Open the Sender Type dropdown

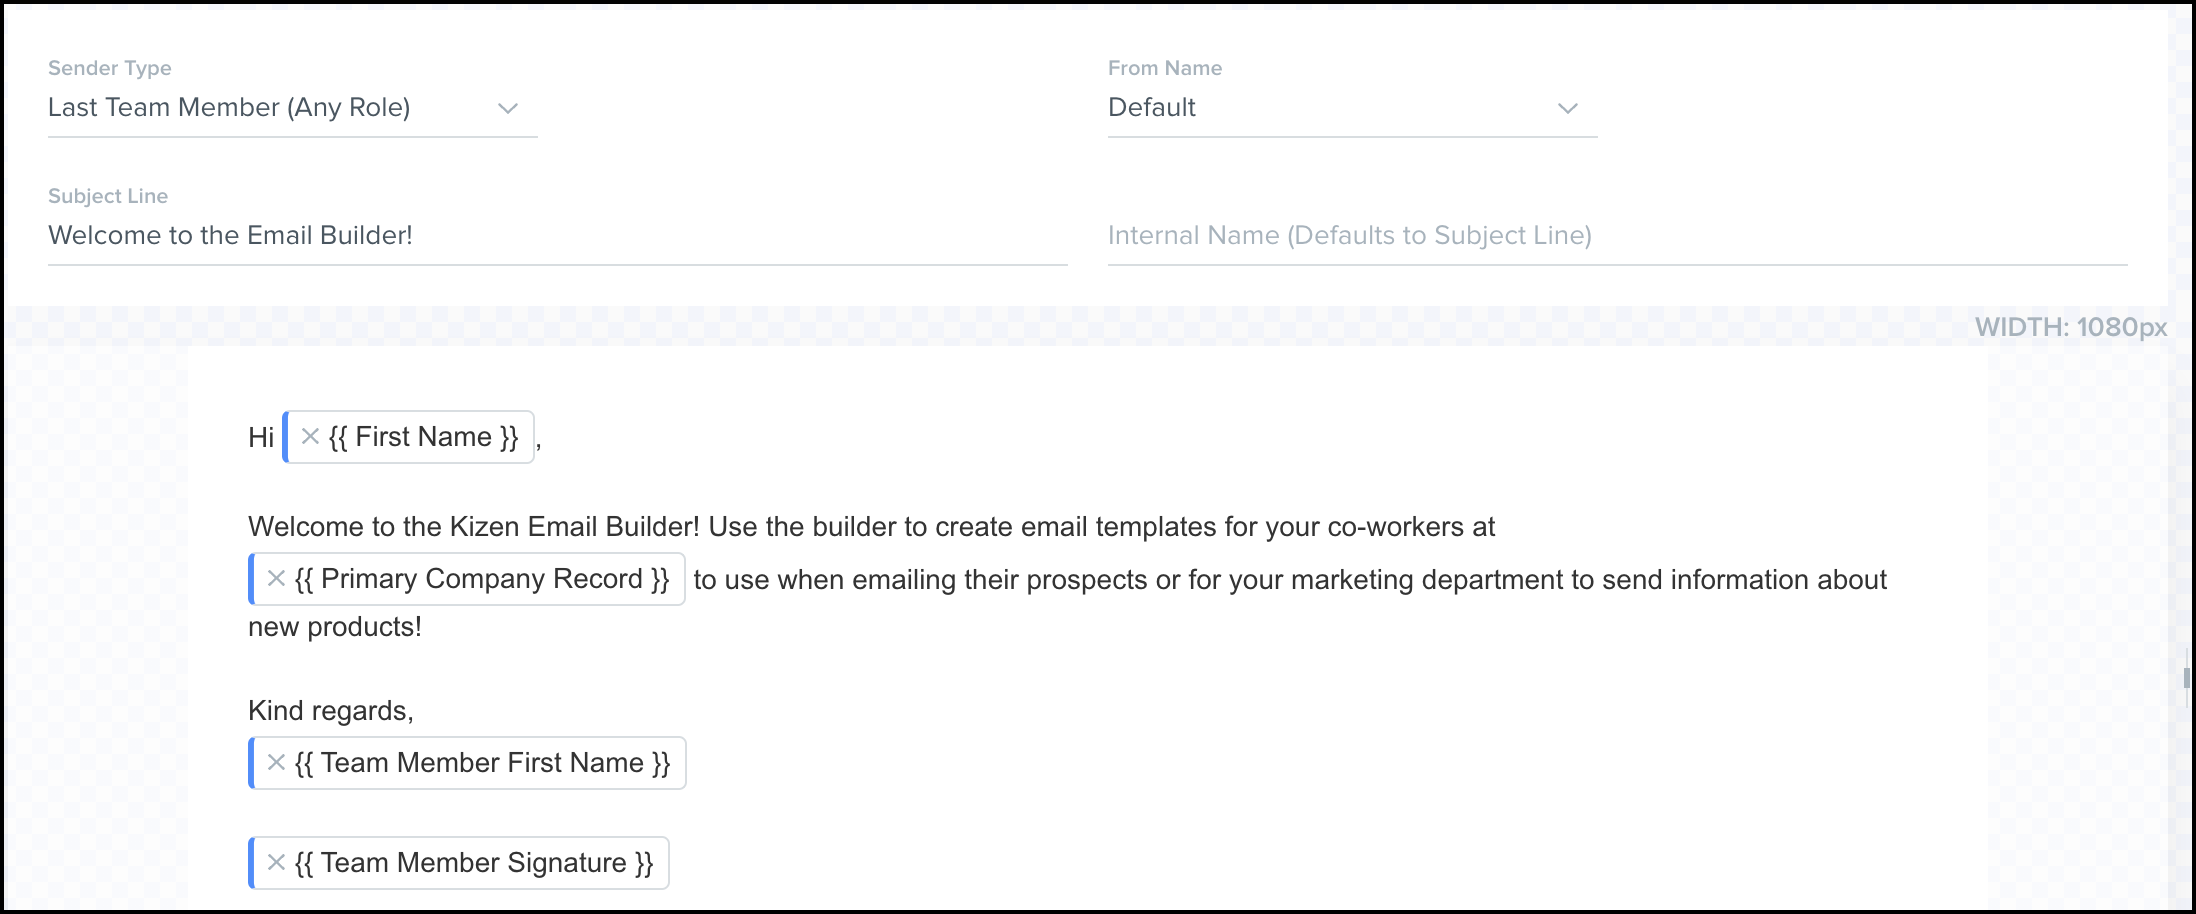(290, 107)
